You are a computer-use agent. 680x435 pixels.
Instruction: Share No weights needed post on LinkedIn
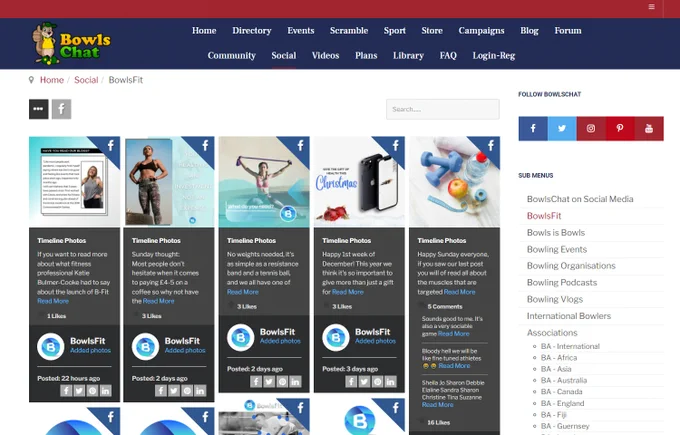coord(295,382)
